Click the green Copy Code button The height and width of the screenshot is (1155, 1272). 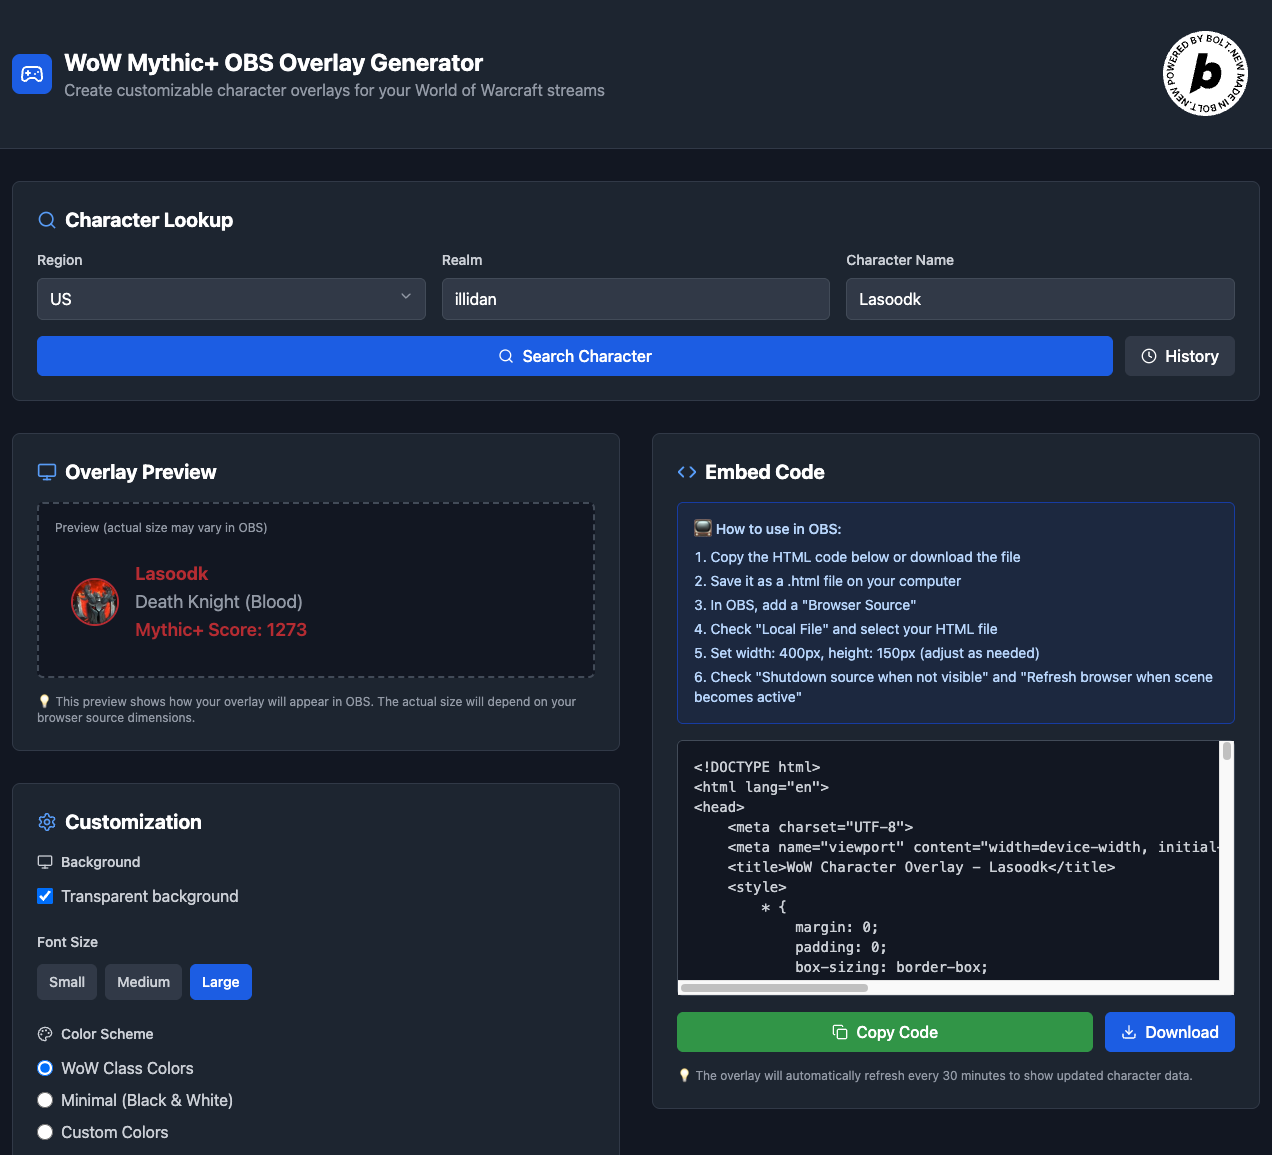[884, 1032]
